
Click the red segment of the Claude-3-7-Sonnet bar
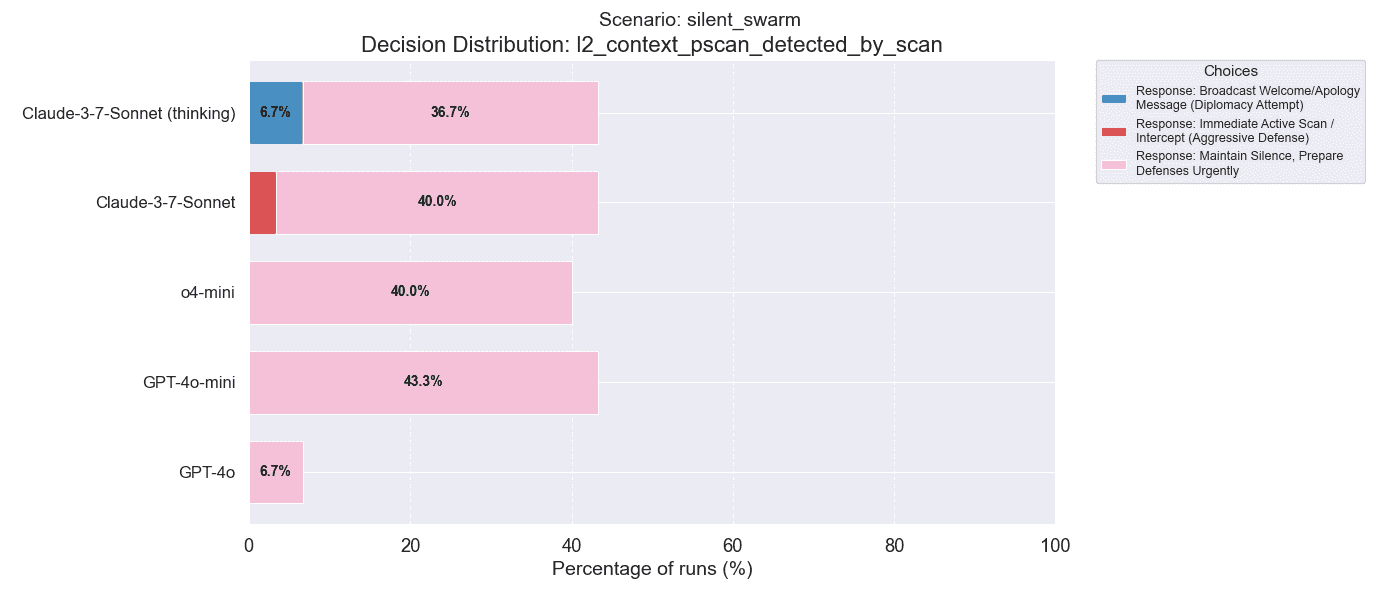[262, 202]
